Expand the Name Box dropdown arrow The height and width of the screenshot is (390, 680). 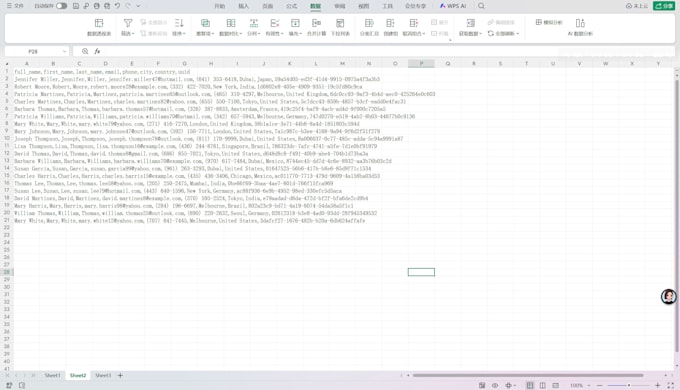tap(64, 51)
